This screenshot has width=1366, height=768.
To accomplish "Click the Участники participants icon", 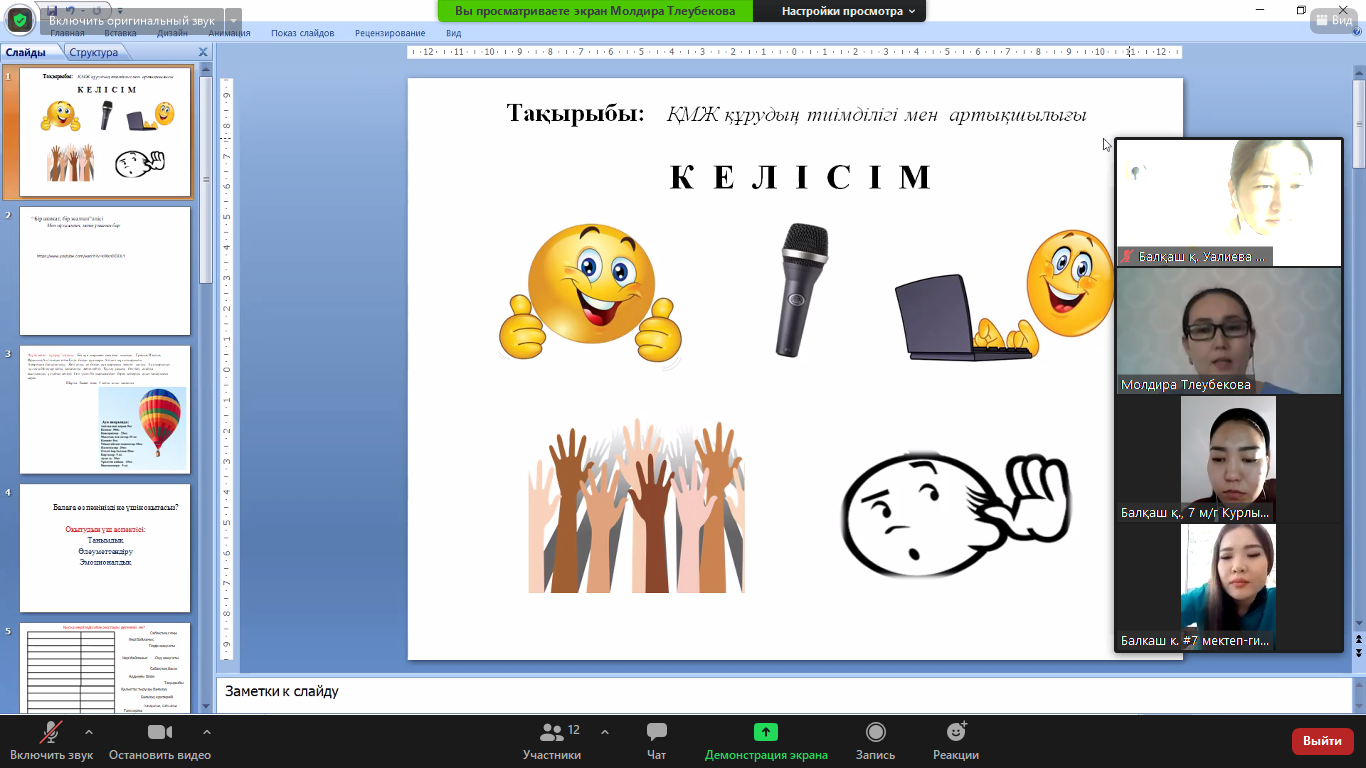I will (551, 732).
